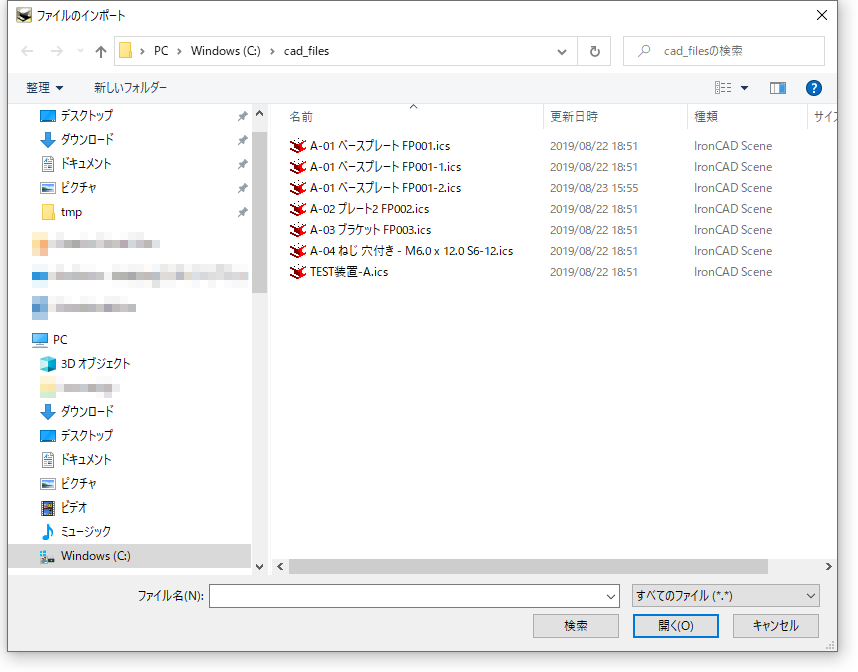Screen dimensions: 858x672
Task: Go up one folder level arrow
Action: [x=100, y=51]
